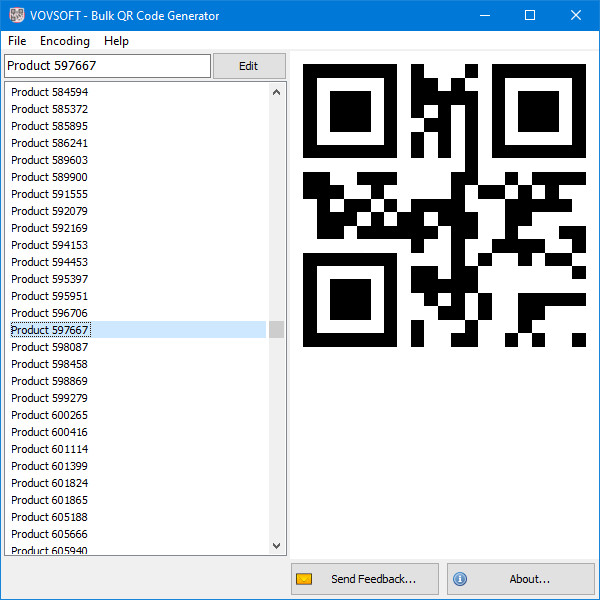The height and width of the screenshot is (600, 600).
Task: Minimize the Bulk QR Code Generator window
Action: click(x=485, y=15)
